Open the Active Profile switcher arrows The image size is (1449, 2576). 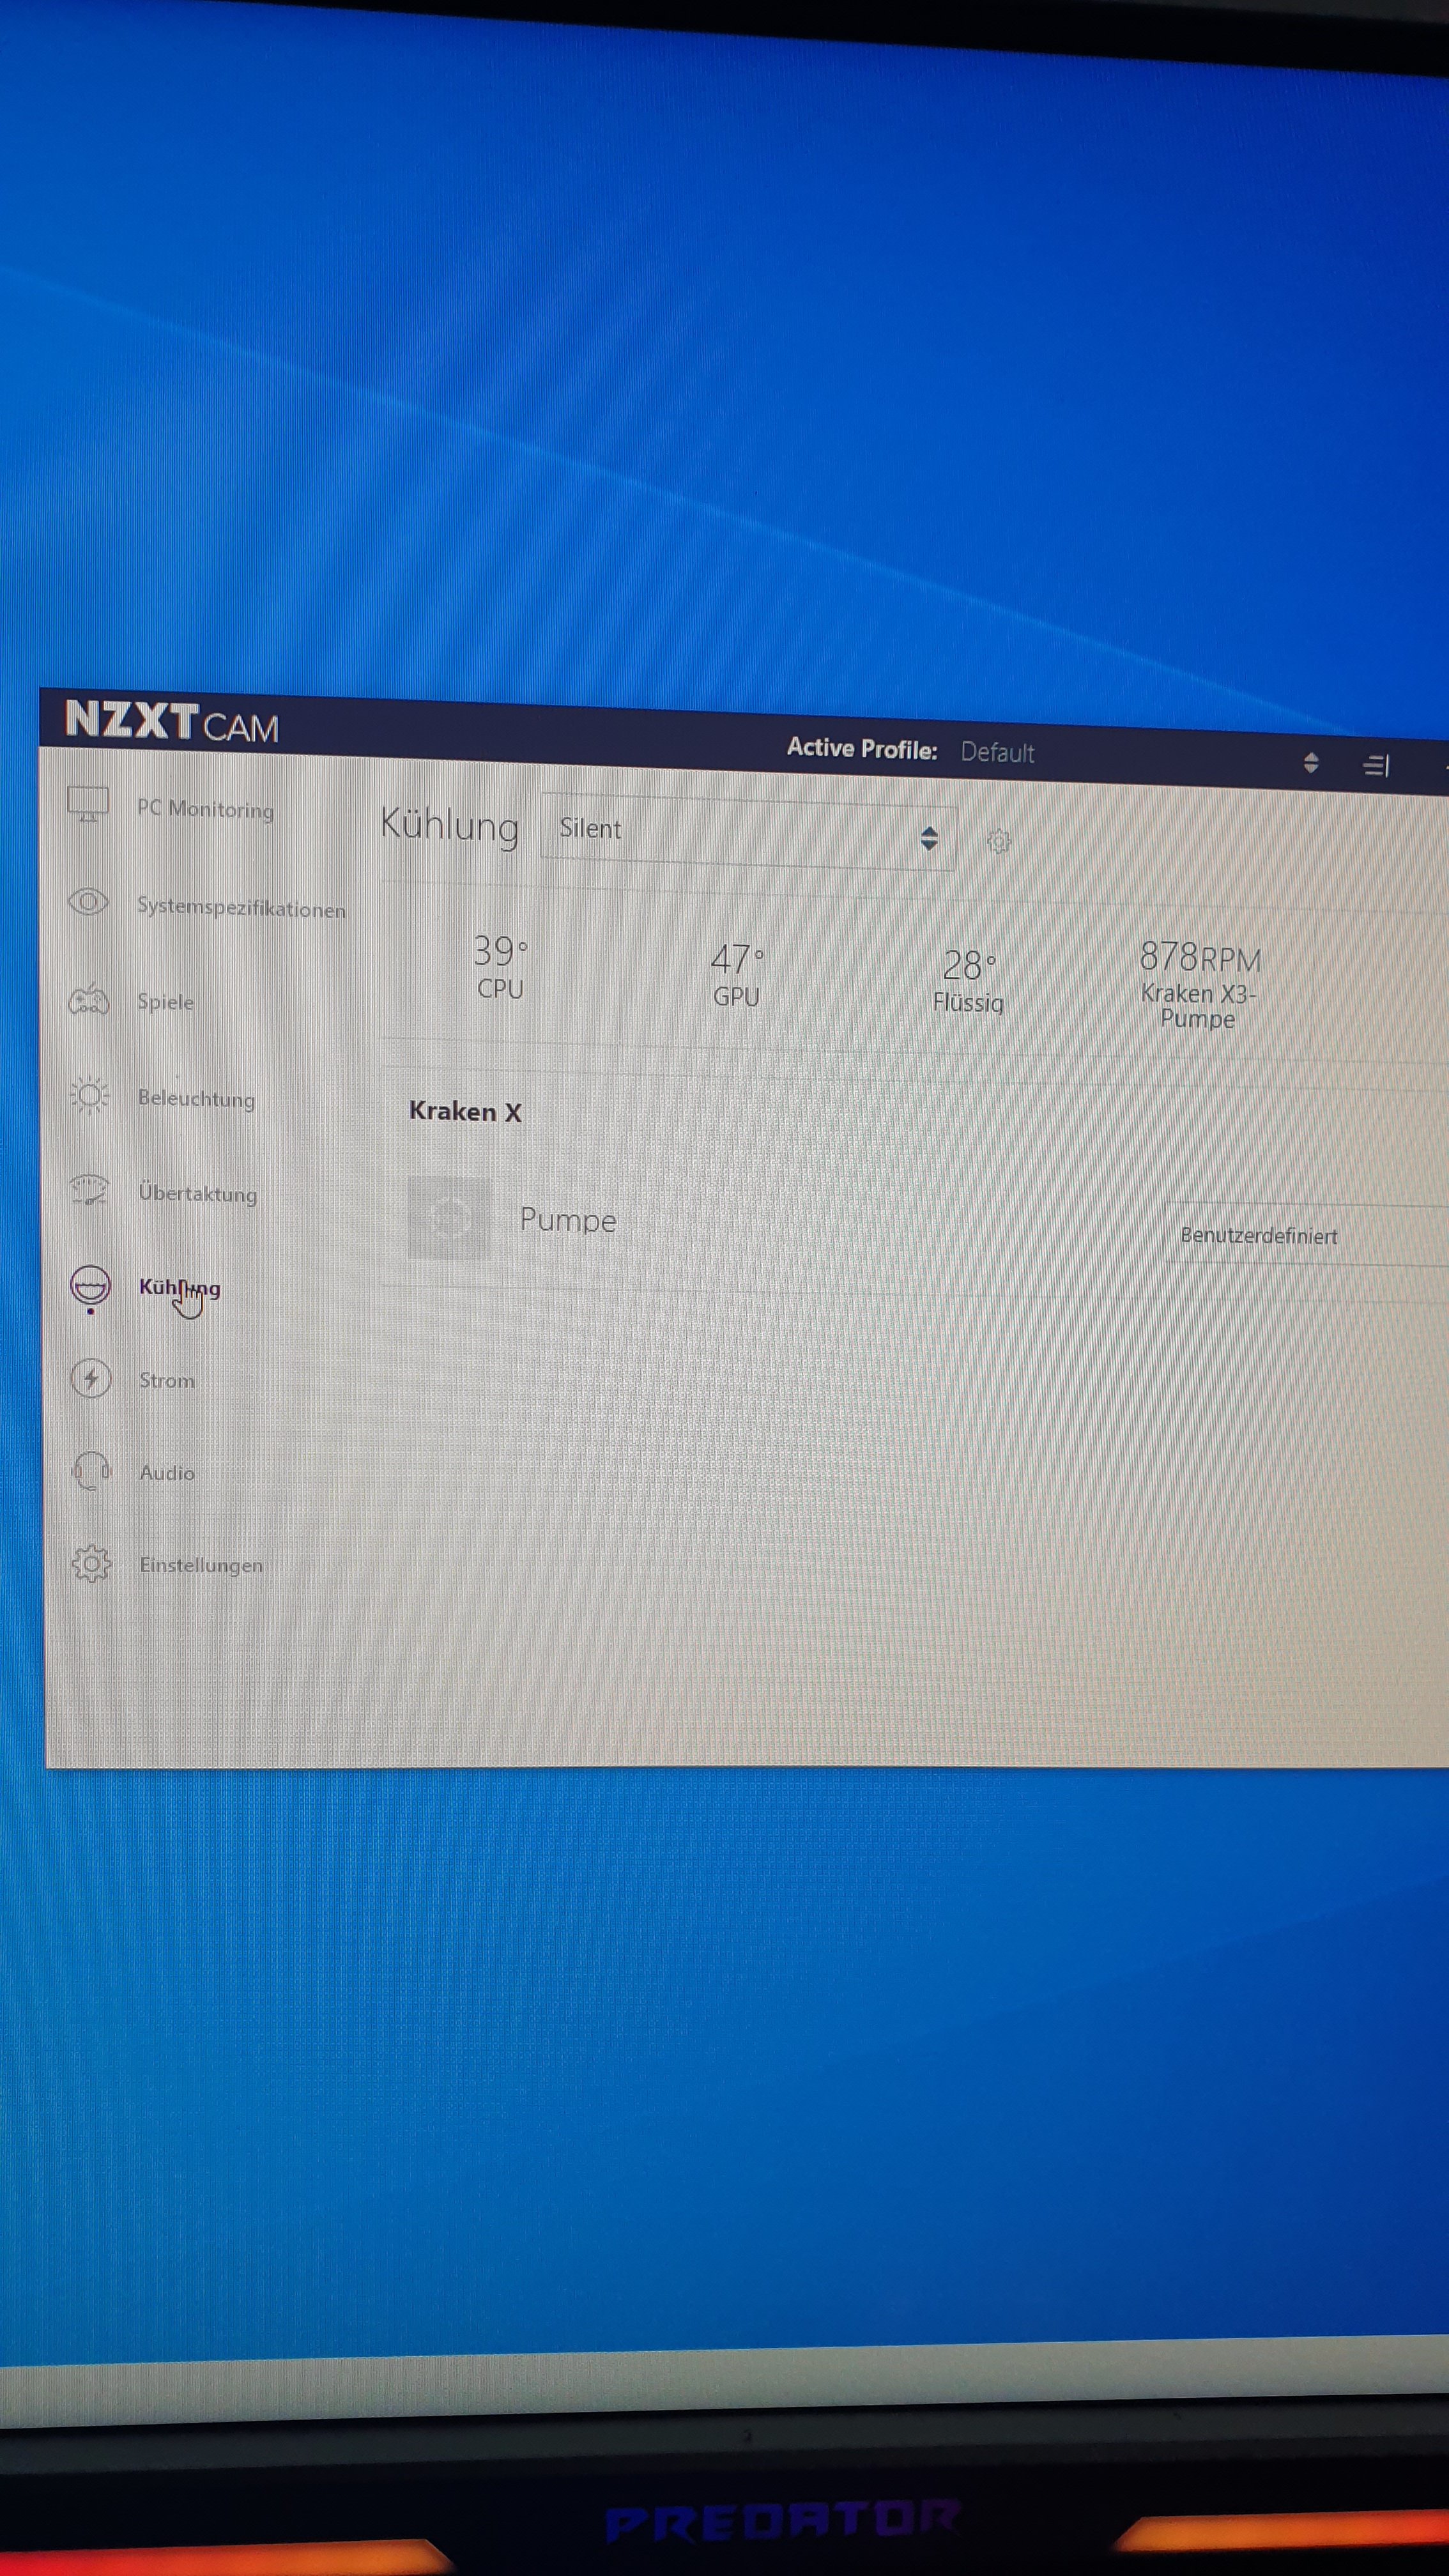click(x=1311, y=763)
